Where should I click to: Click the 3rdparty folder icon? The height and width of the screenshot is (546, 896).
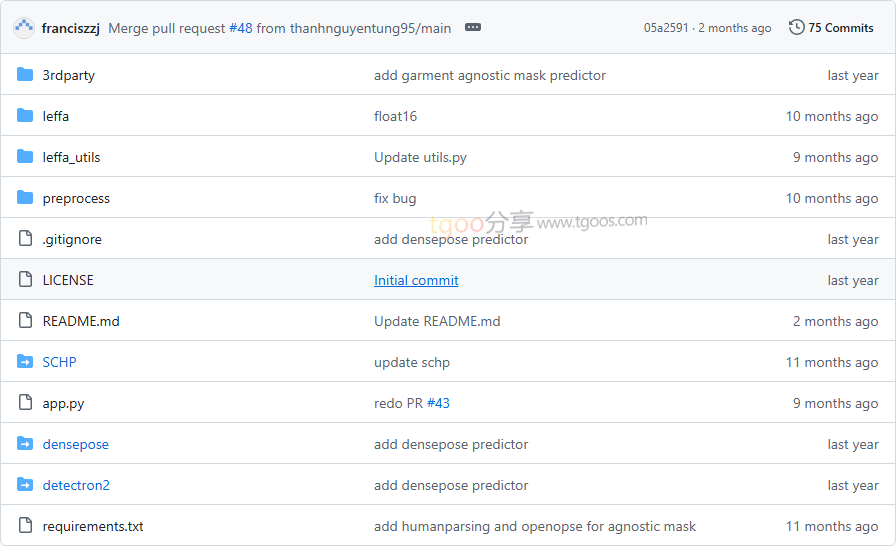pyautogui.click(x=25, y=75)
